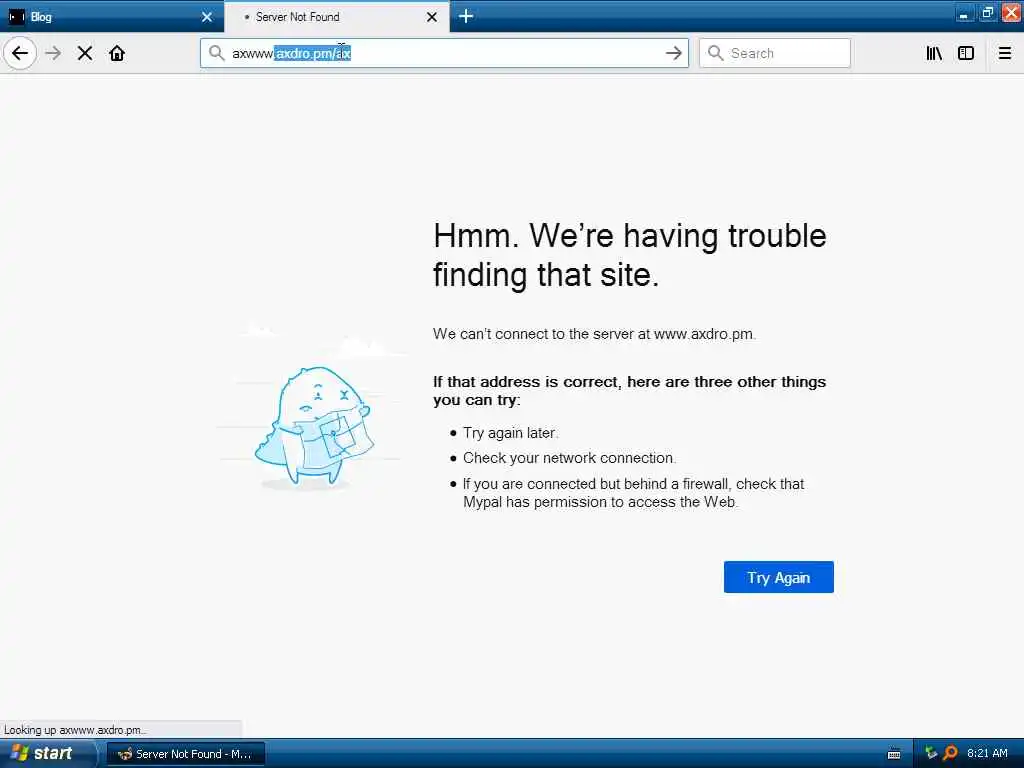Select the Server Not Found tab
Image resolution: width=1024 pixels, height=768 pixels.
point(336,16)
